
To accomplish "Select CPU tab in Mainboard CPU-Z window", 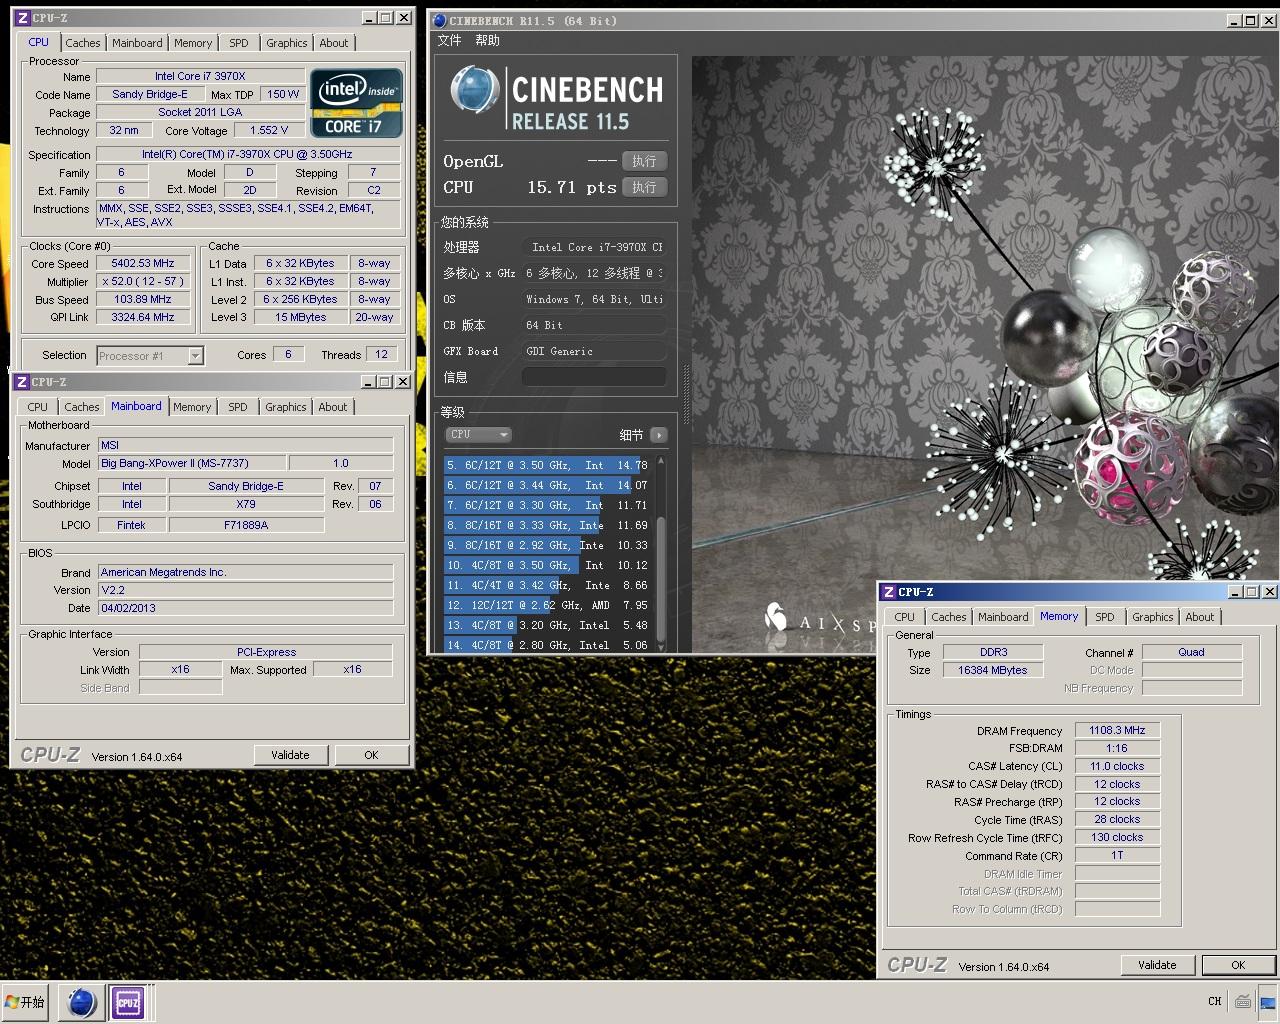I will [x=38, y=407].
